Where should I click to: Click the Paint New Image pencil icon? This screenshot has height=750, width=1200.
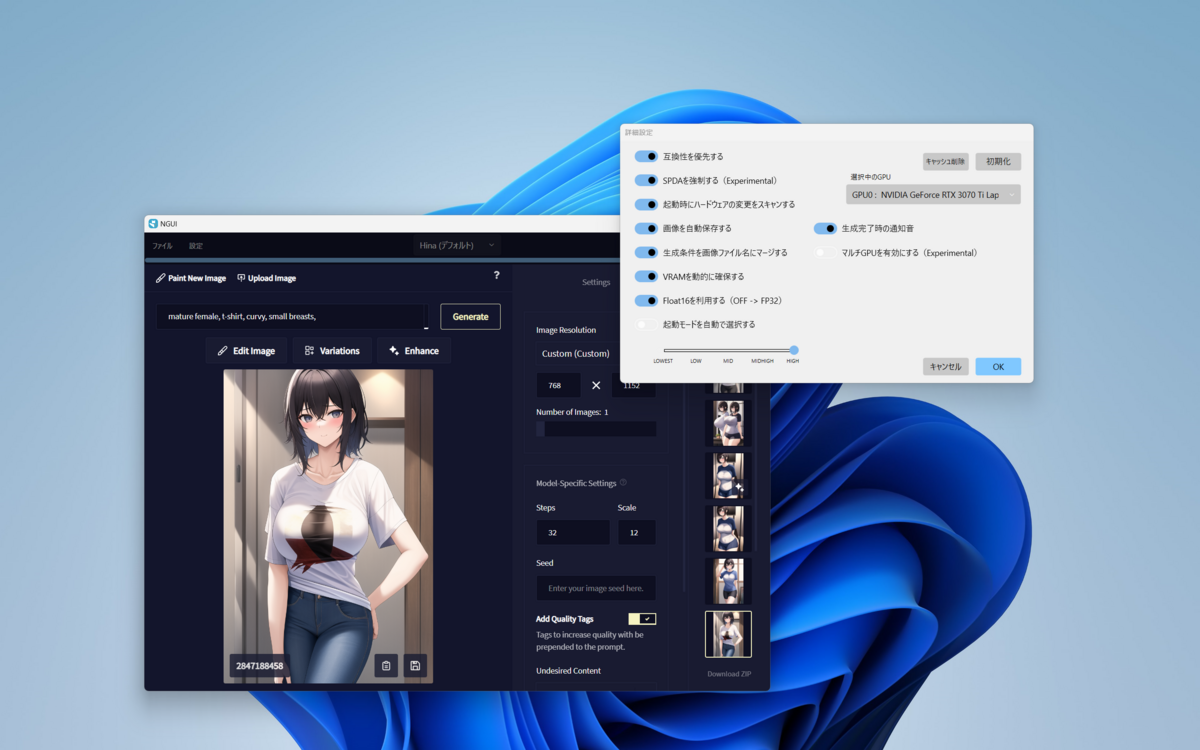[161, 278]
